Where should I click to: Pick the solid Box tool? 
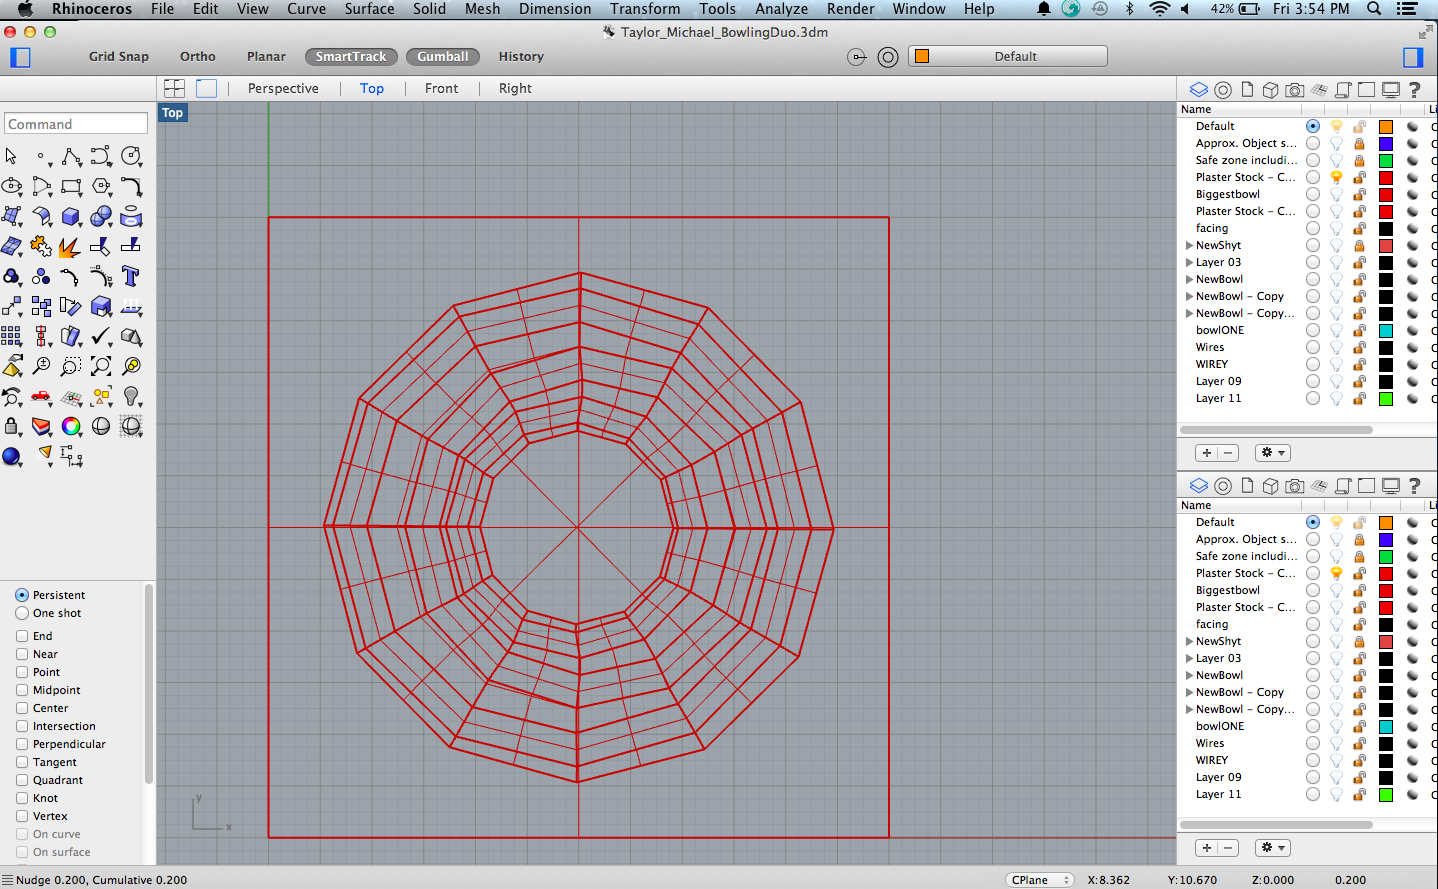click(71, 216)
